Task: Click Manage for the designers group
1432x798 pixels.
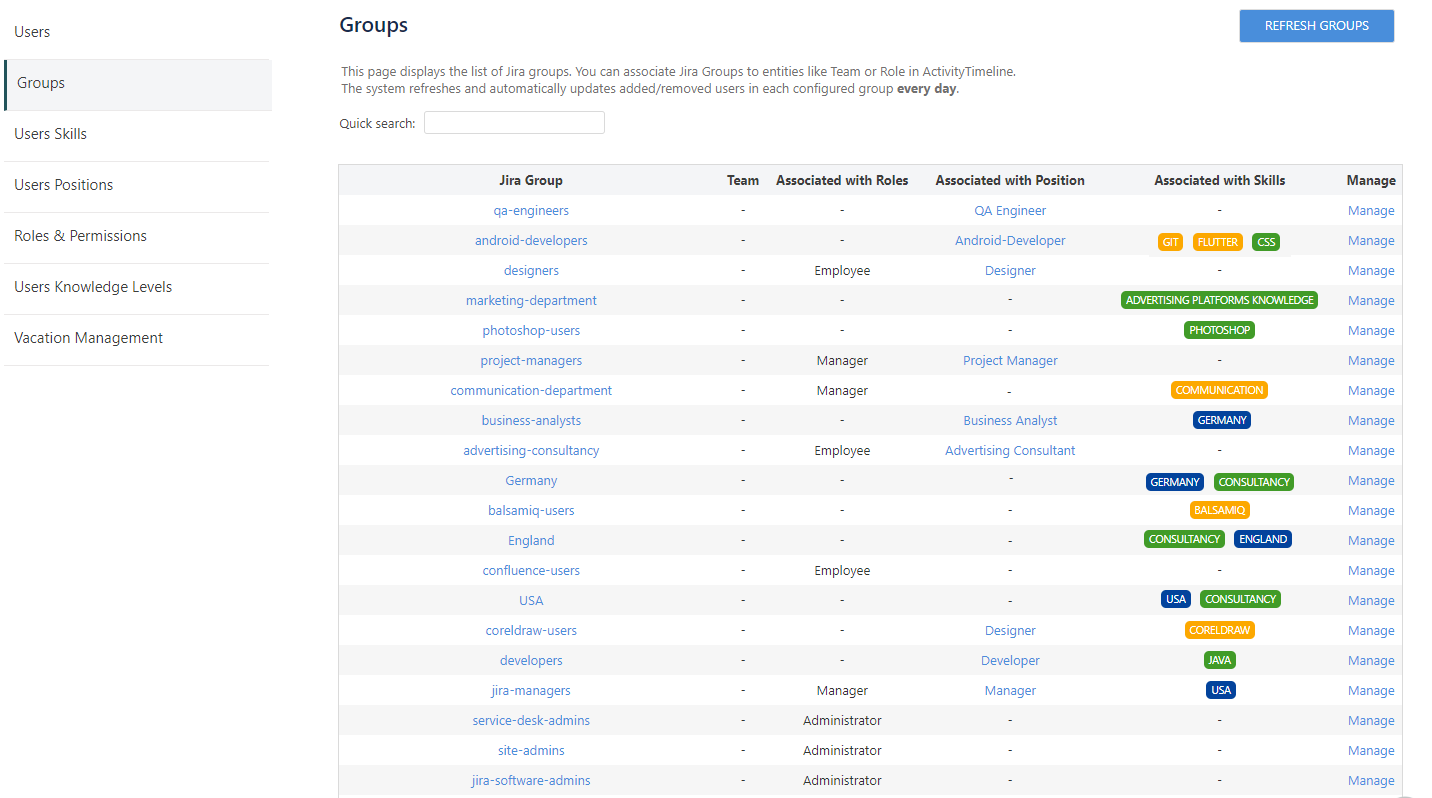Action: coord(1370,271)
